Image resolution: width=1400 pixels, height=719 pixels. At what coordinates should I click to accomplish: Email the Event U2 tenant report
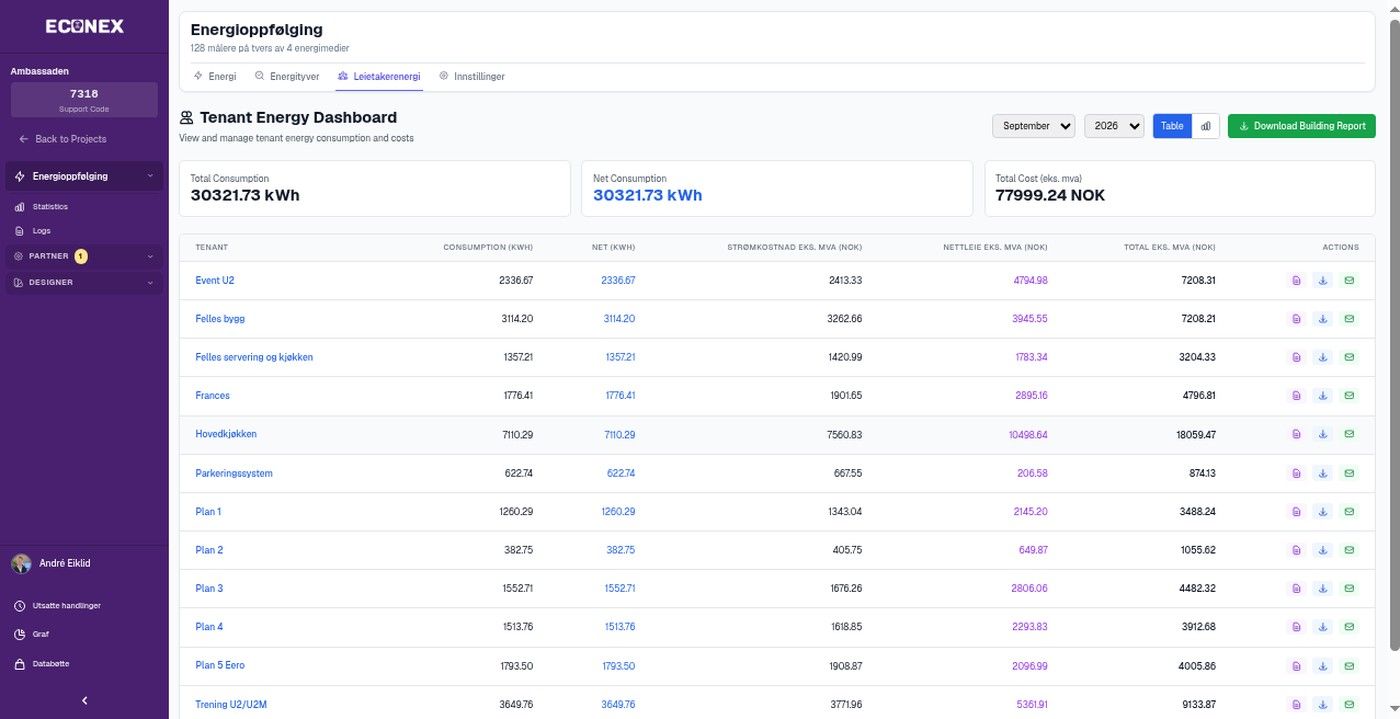(1349, 281)
